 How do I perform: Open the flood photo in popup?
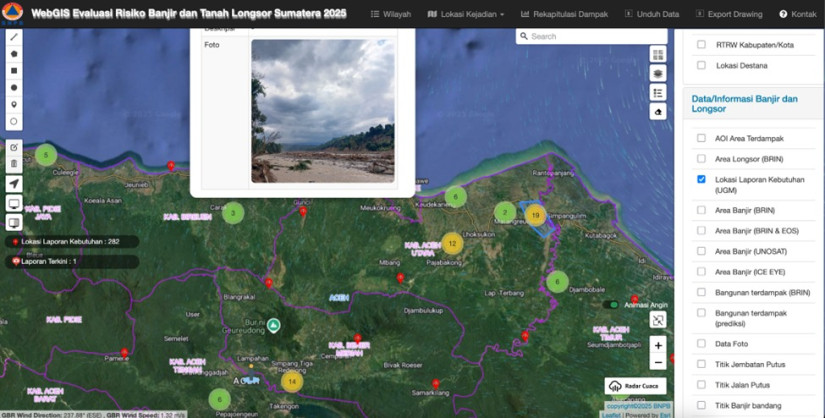(323, 111)
